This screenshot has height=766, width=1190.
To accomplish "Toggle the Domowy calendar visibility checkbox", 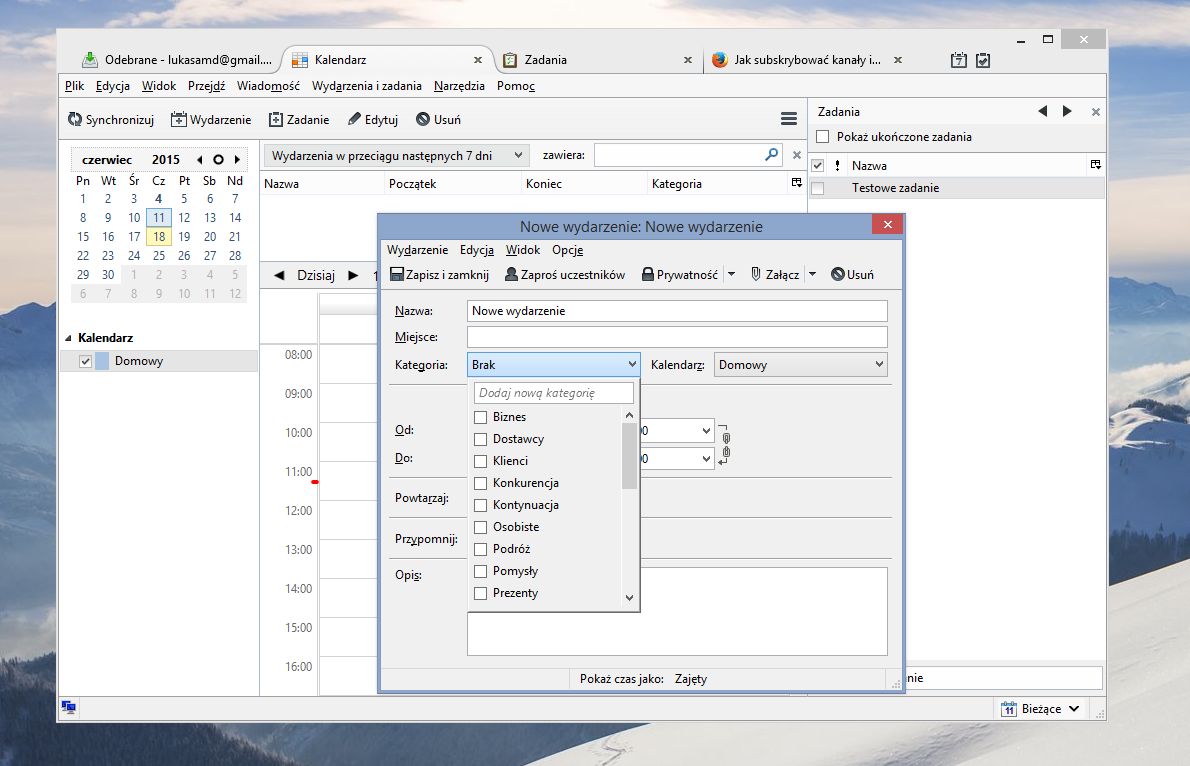I will (86, 361).
